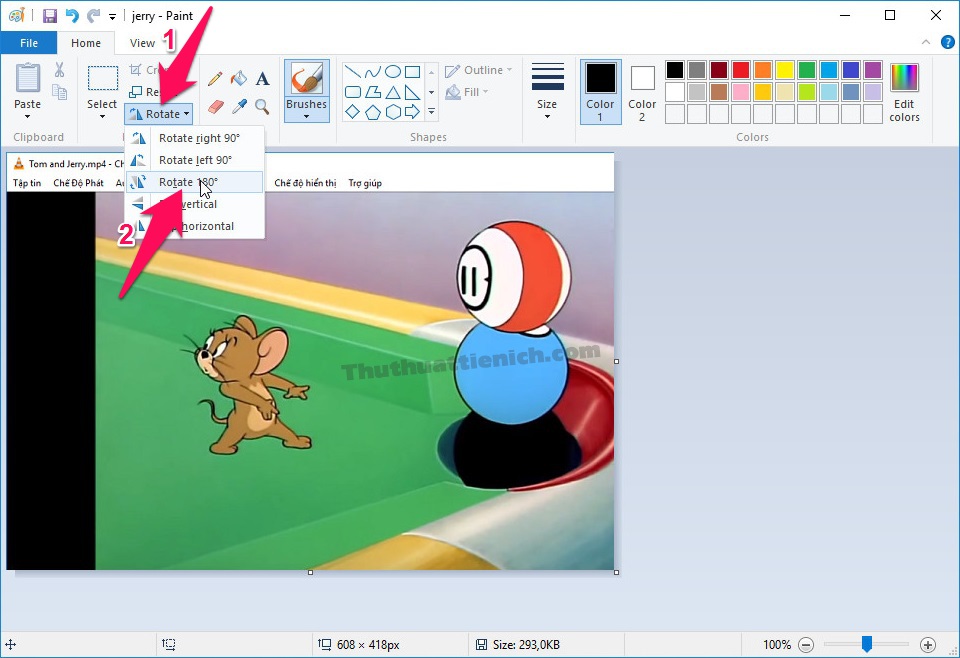
Task: Pick the red color swatch
Action: click(741, 70)
